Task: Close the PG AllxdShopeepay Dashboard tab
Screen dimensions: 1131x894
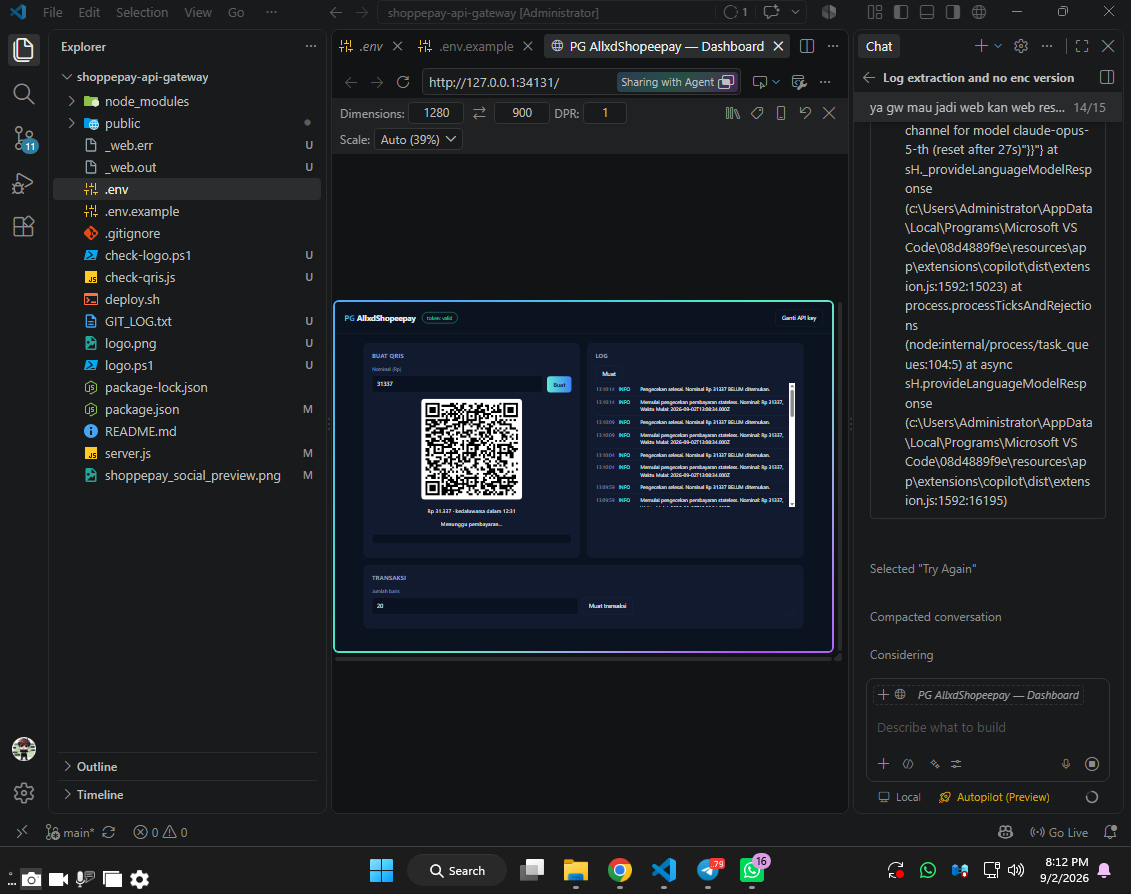Action: tap(778, 46)
